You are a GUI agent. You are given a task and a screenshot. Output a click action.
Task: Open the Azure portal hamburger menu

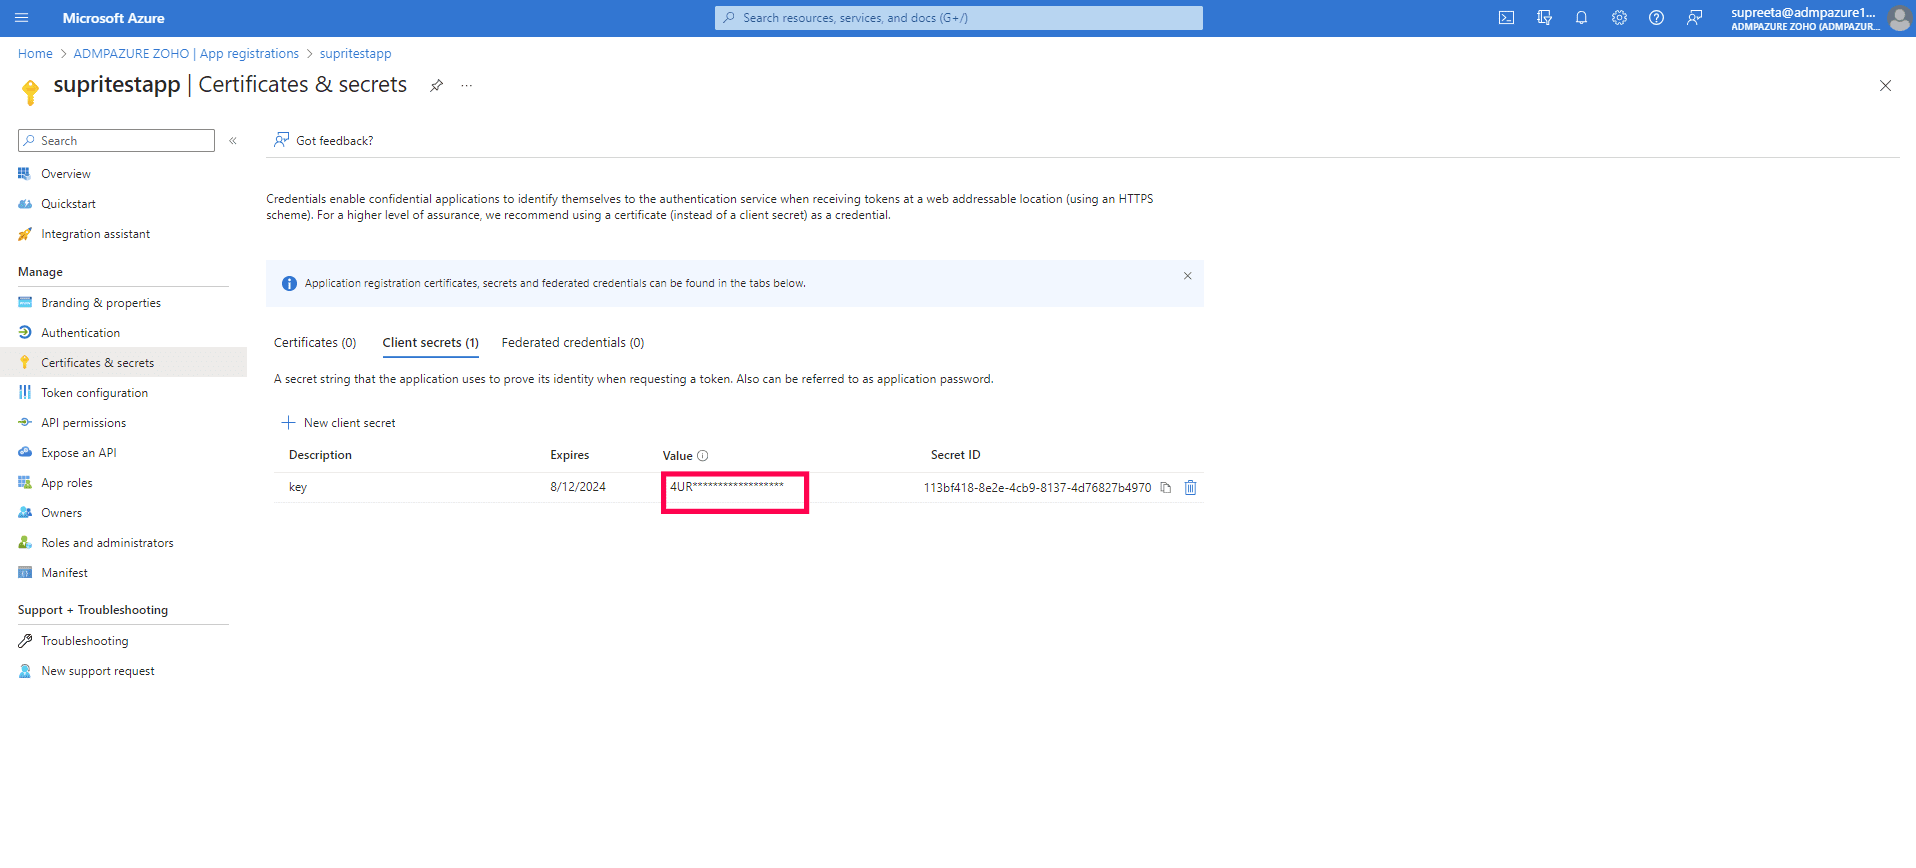click(22, 18)
